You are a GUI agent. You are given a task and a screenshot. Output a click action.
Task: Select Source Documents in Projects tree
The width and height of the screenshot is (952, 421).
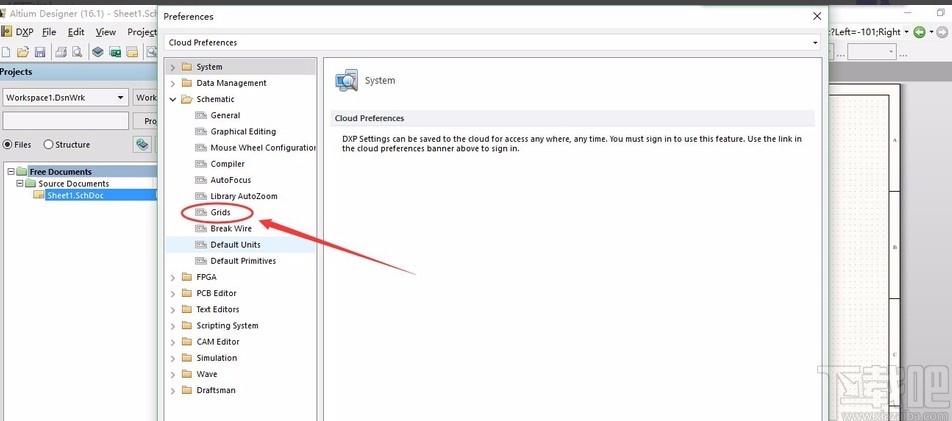74,183
